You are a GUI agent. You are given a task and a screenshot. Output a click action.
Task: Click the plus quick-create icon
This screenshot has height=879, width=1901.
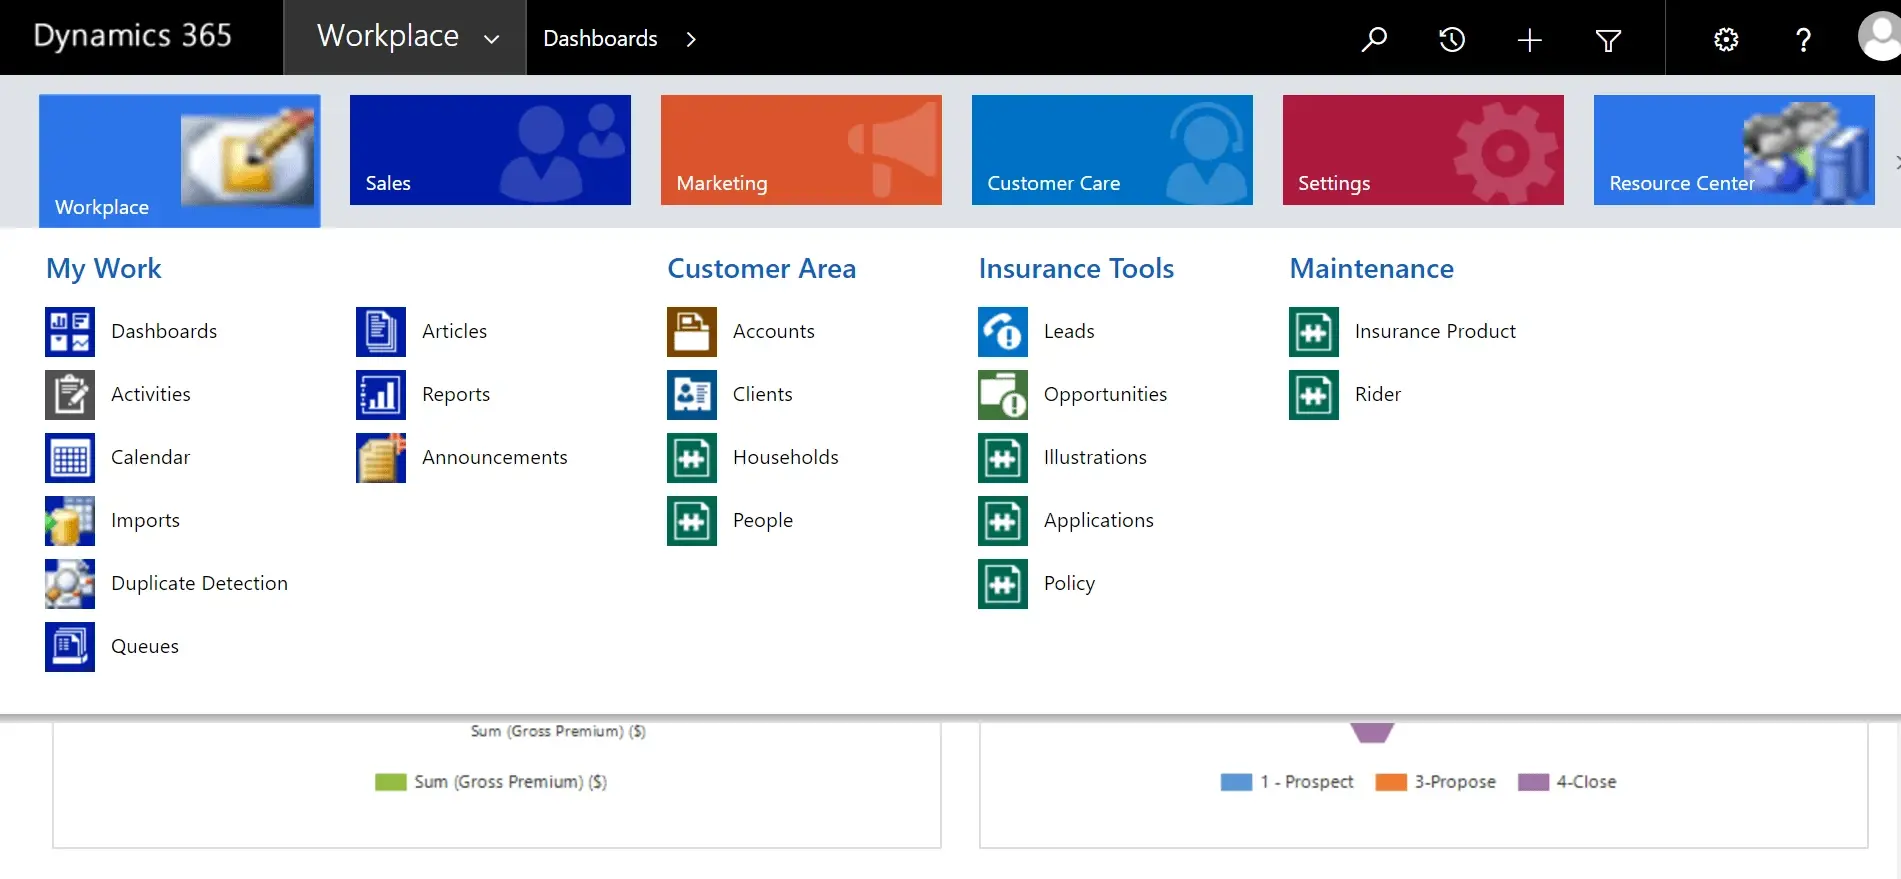coord(1529,40)
